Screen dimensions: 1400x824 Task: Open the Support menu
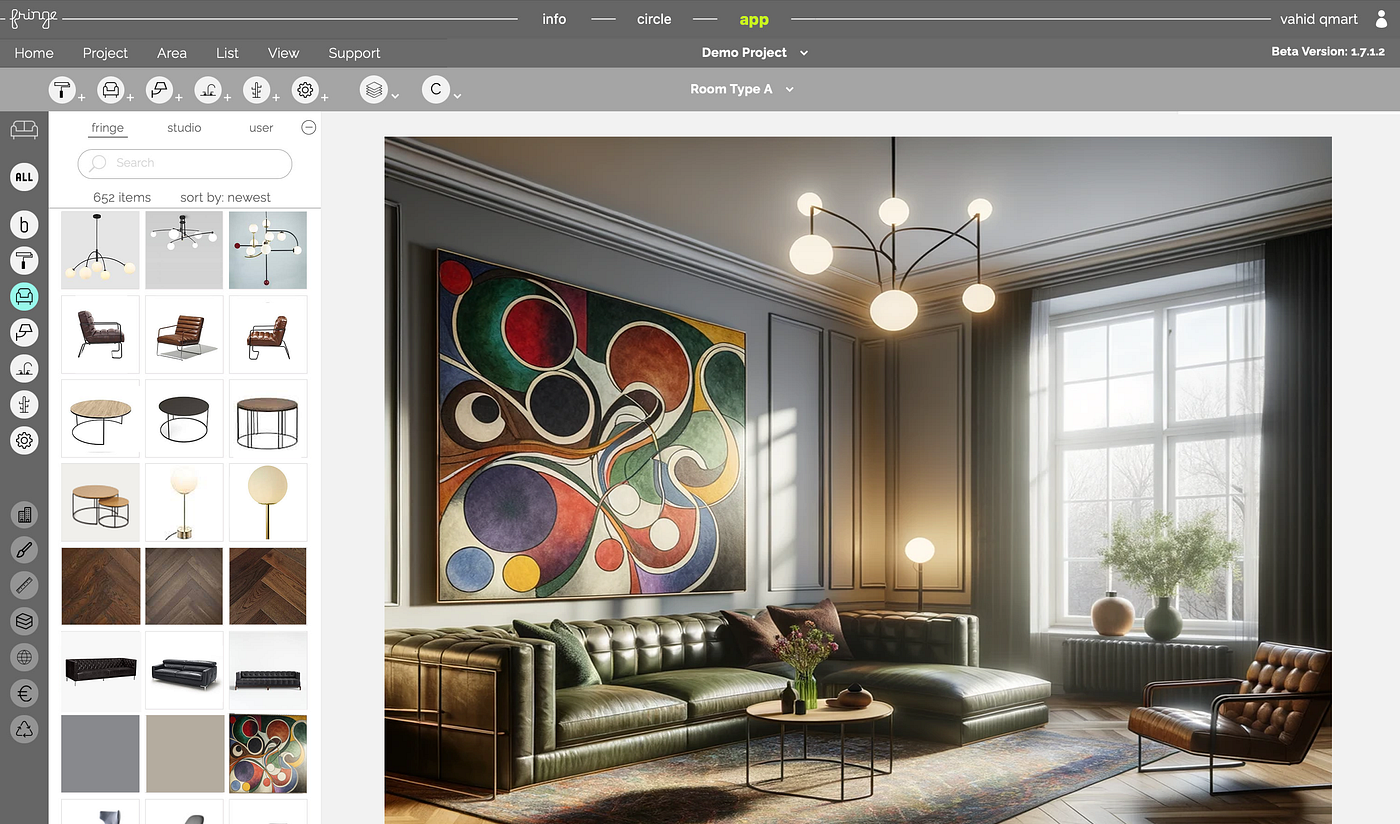pos(354,53)
